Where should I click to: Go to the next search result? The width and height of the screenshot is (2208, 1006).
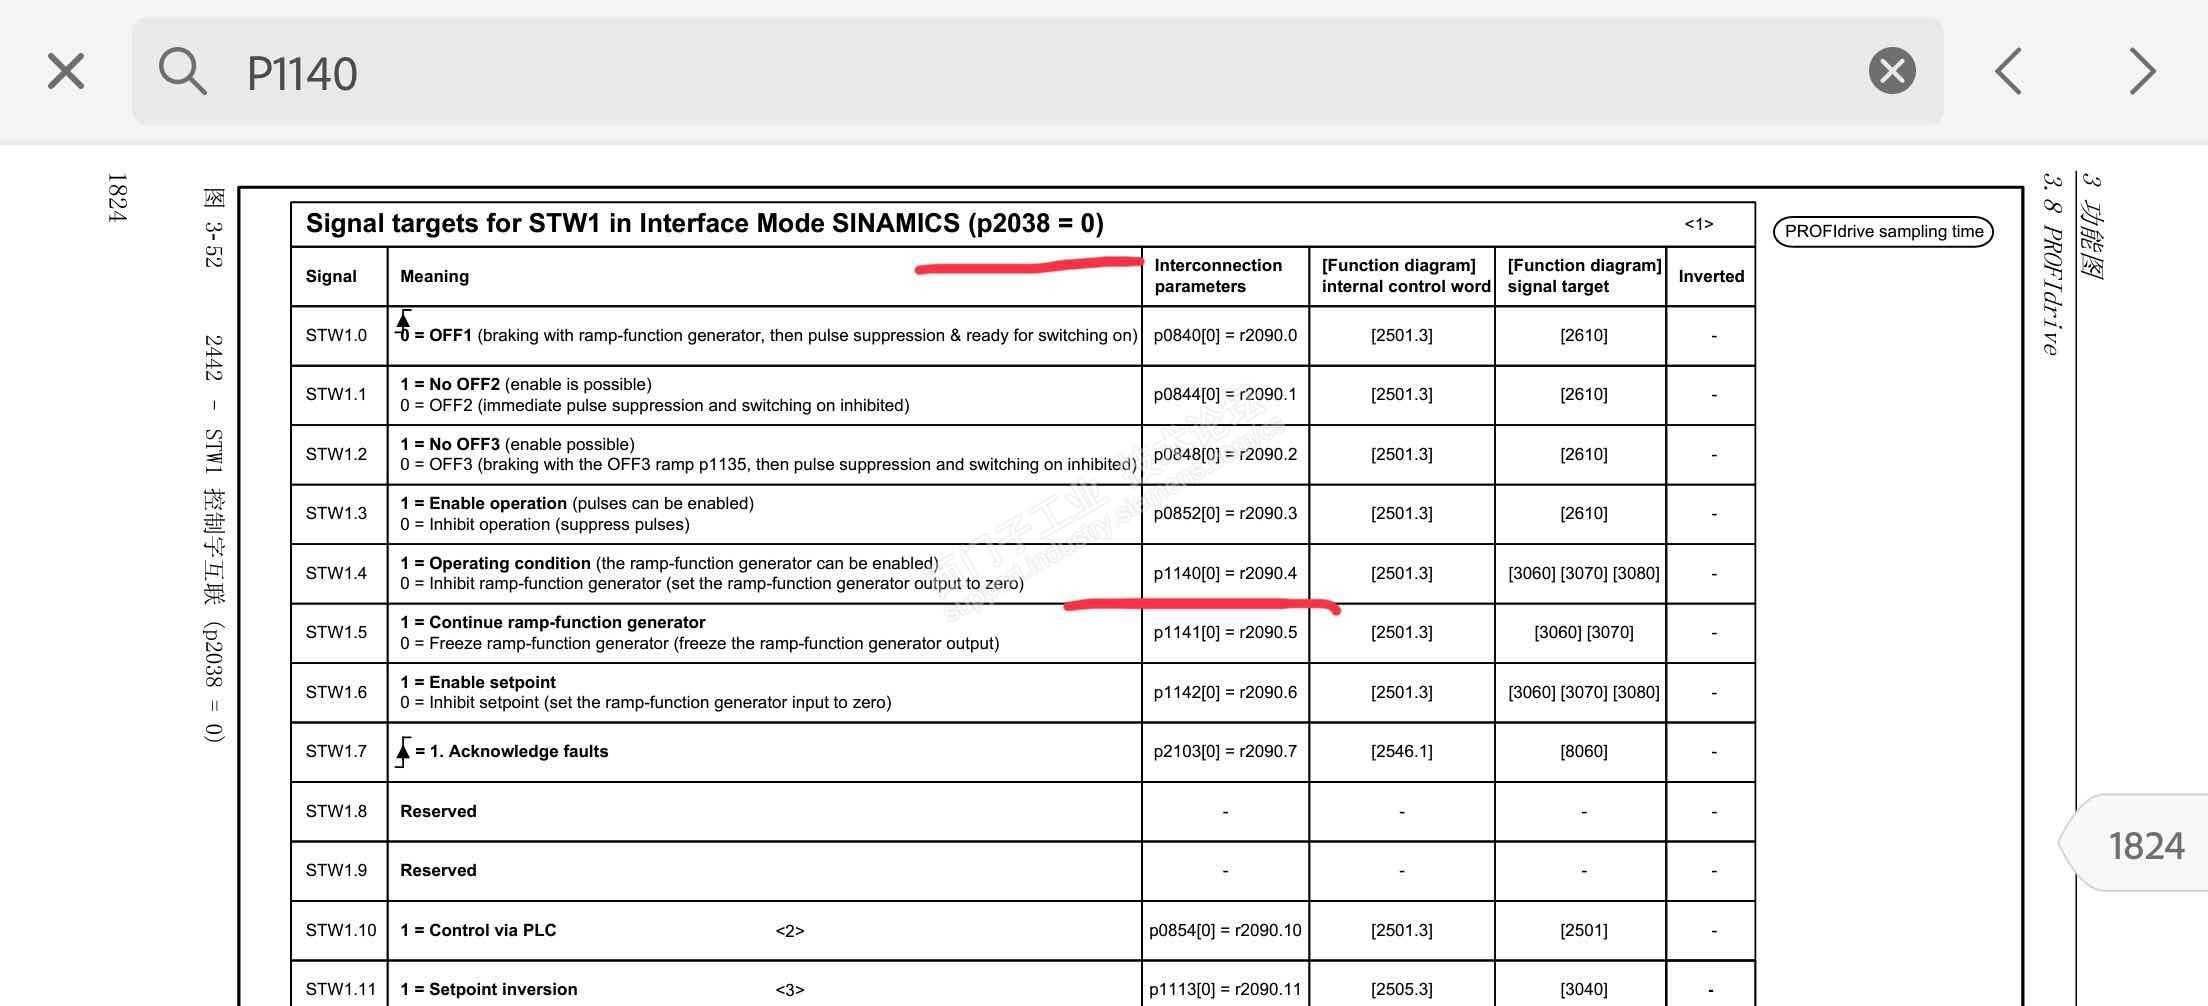click(2142, 72)
